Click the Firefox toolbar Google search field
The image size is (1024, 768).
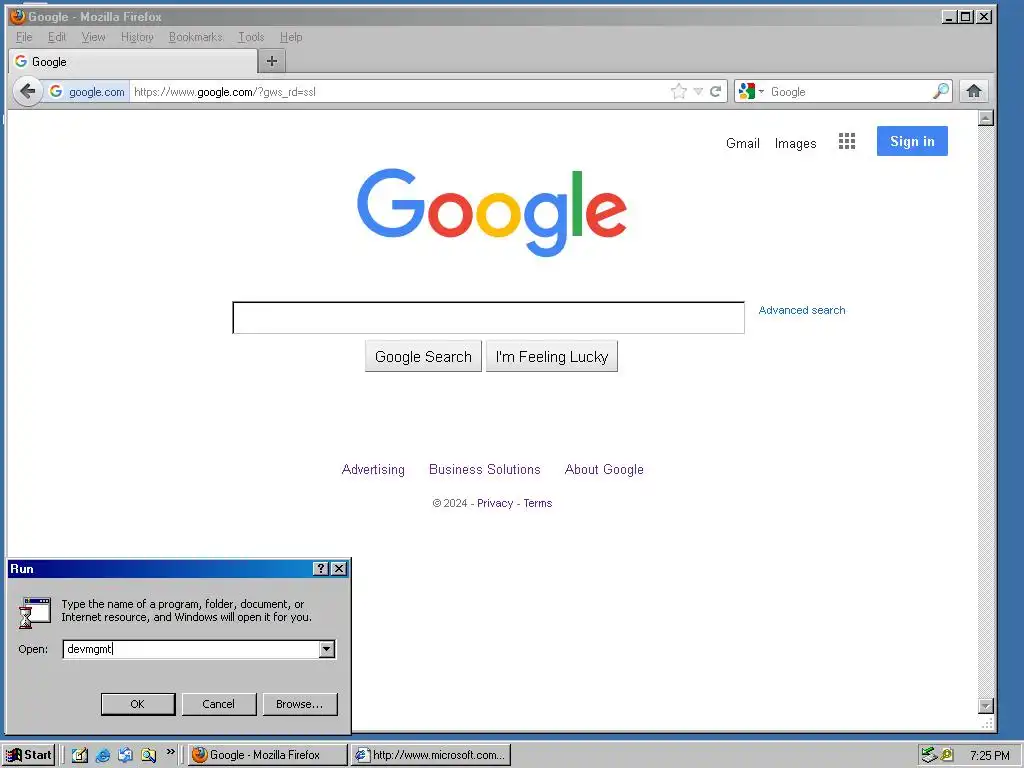pos(848,91)
